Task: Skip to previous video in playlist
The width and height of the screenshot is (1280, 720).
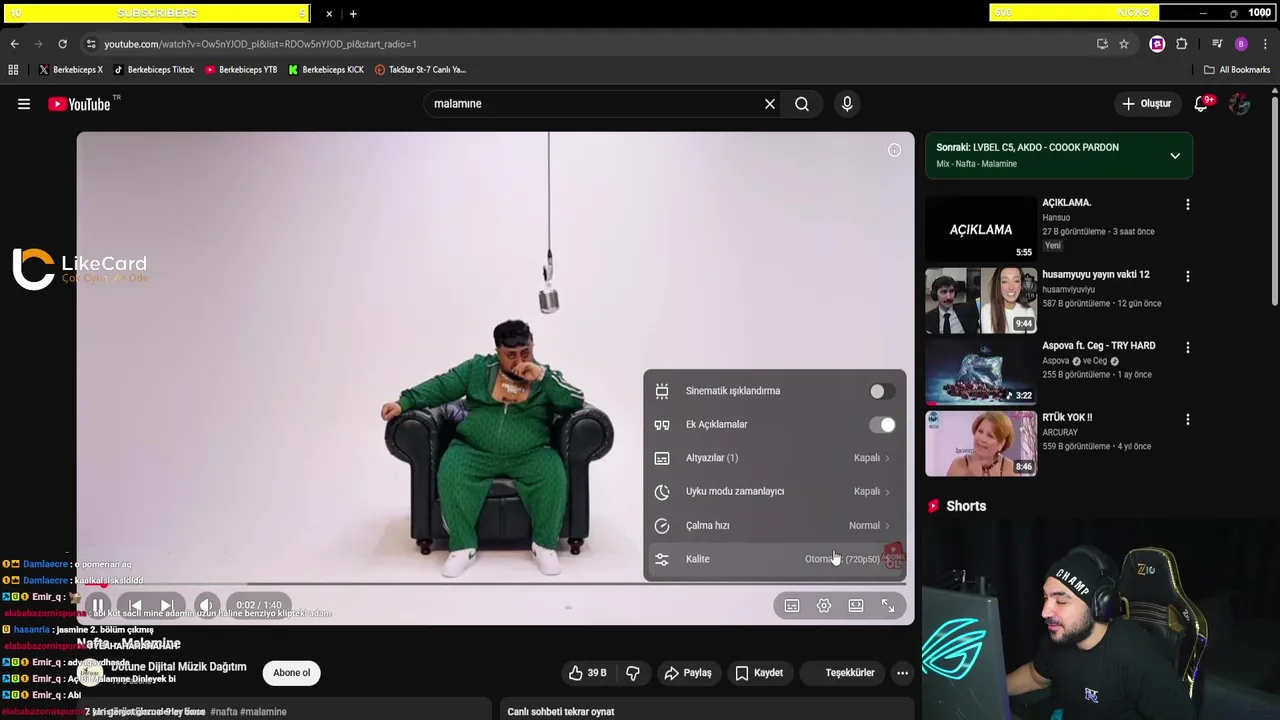Action: click(x=135, y=606)
